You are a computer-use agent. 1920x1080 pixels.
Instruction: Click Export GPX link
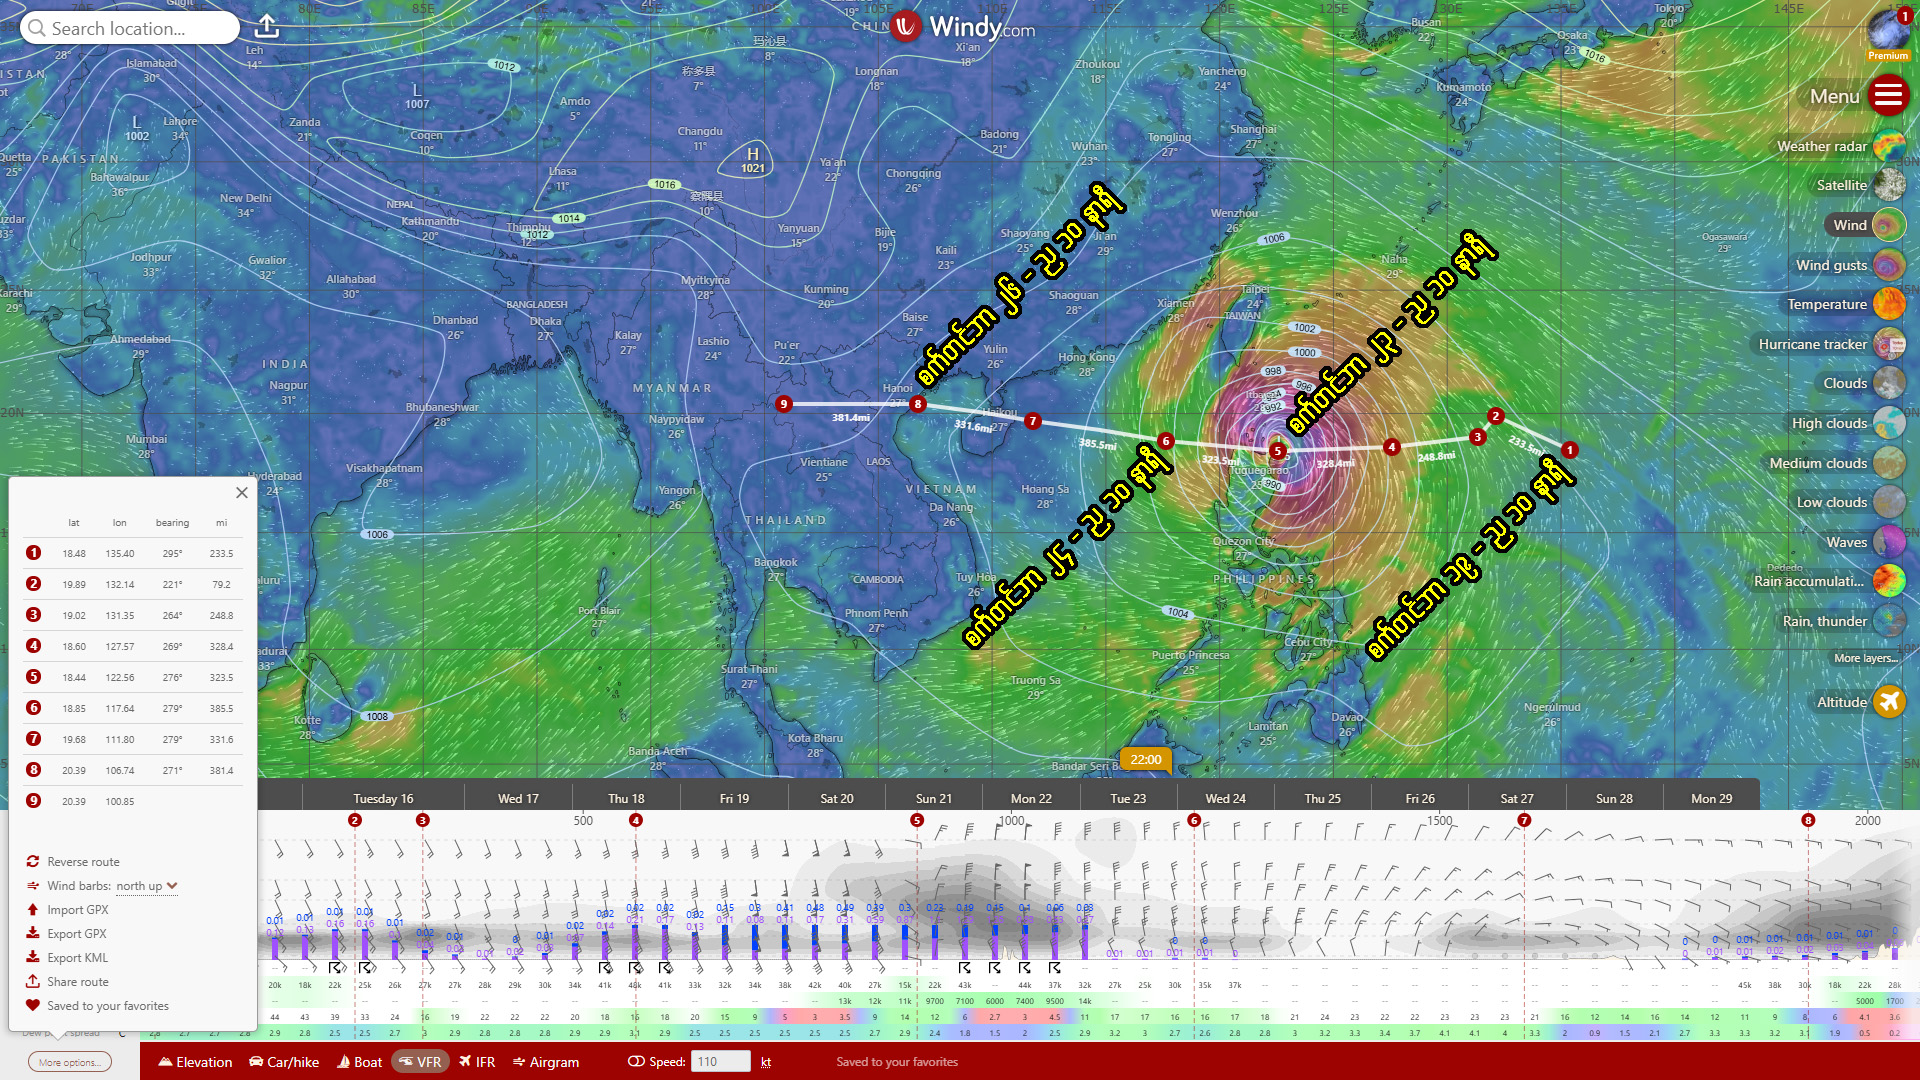[x=76, y=934]
